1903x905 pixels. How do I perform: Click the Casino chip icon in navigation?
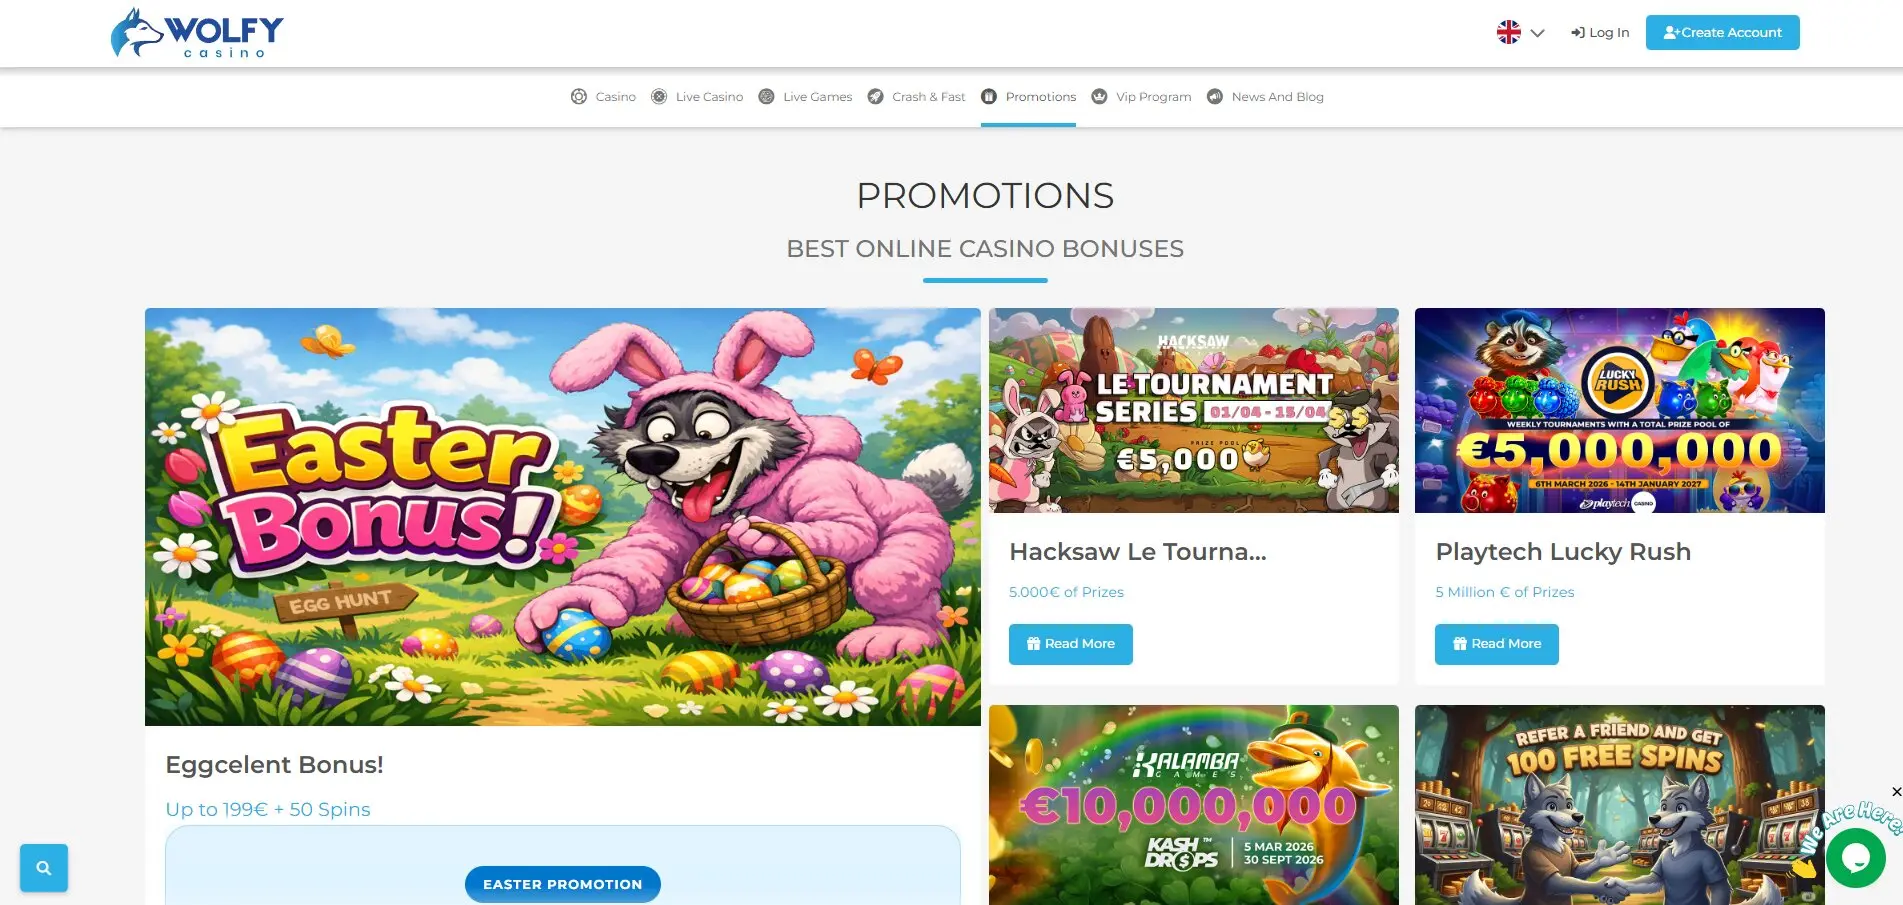578,97
